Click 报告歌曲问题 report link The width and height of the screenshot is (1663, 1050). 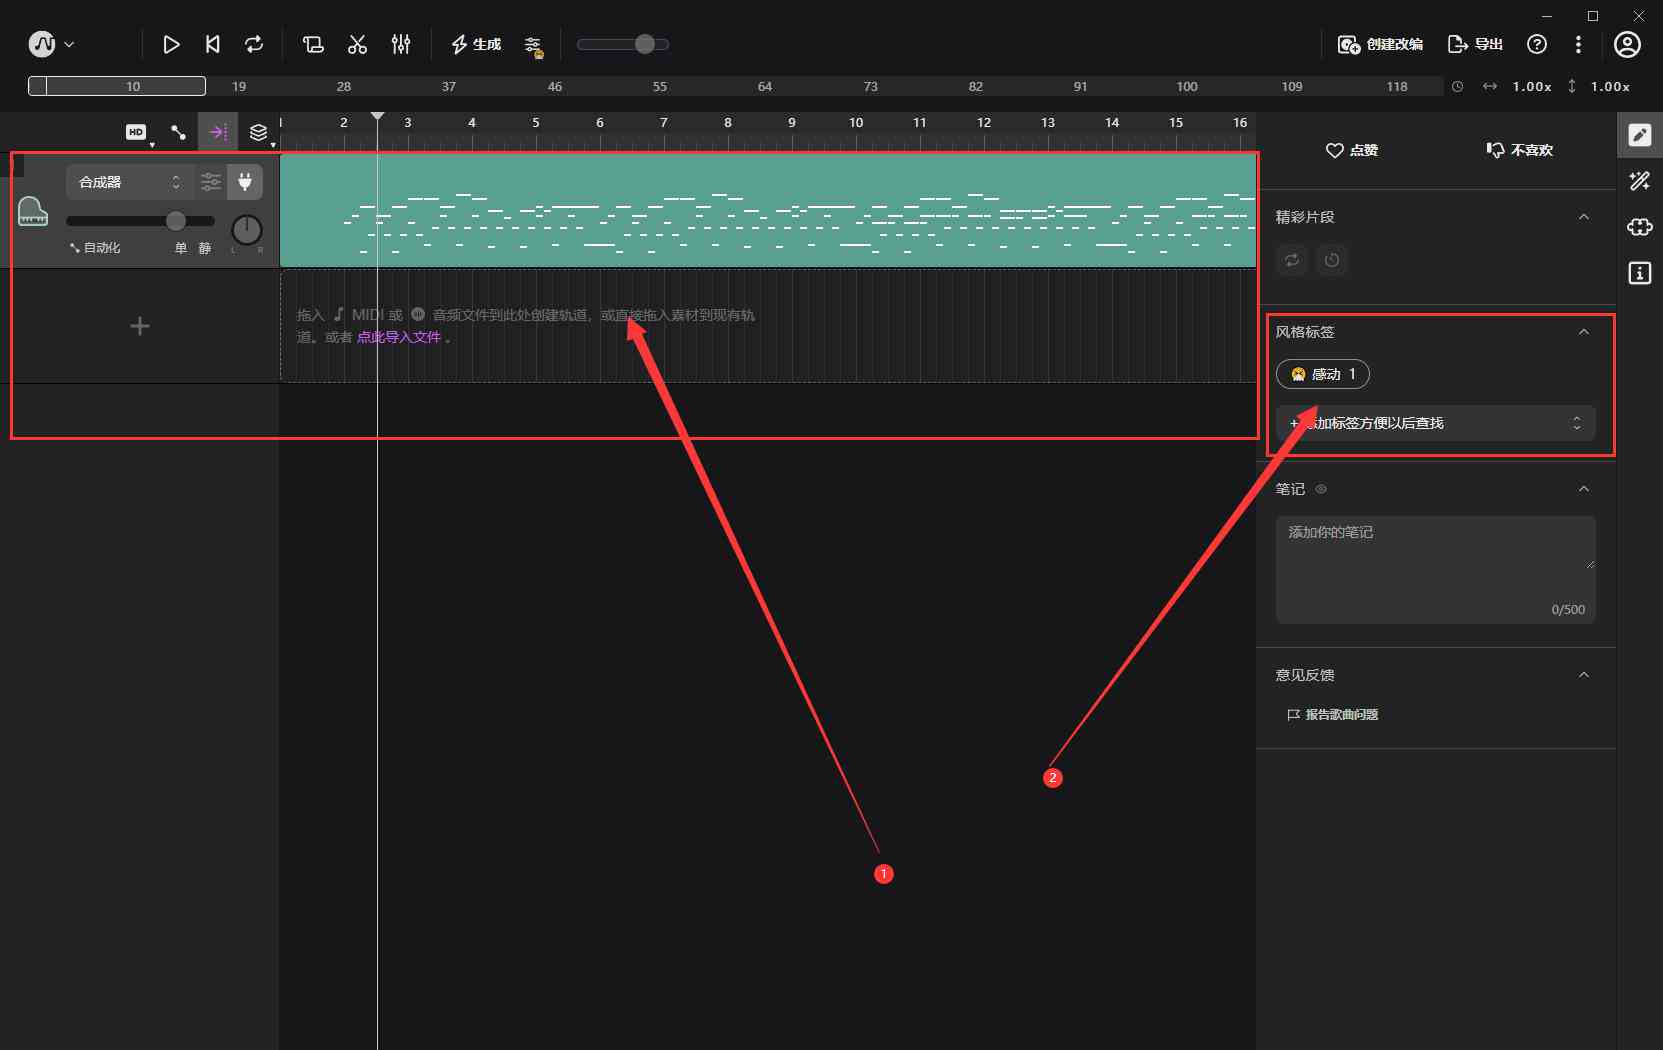[1333, 714]
